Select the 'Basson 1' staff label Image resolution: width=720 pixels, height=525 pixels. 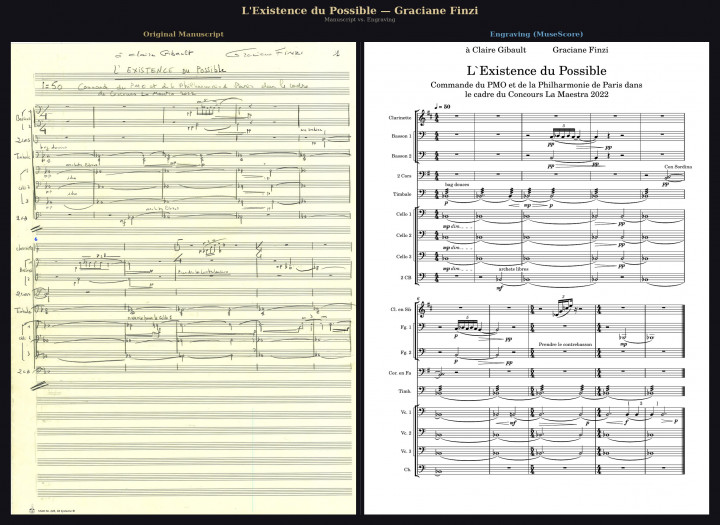click(401, 136)
